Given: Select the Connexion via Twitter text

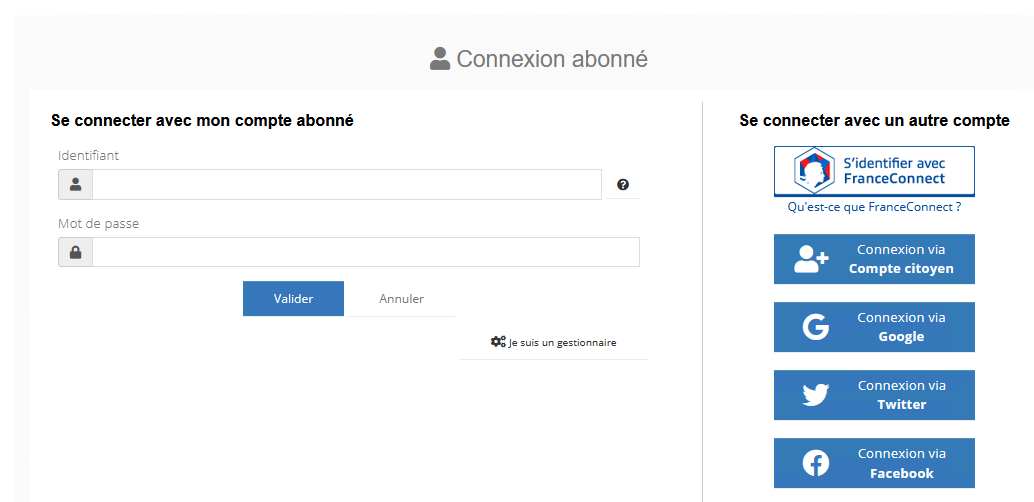Looking at the screenshot, I should 901,395.
